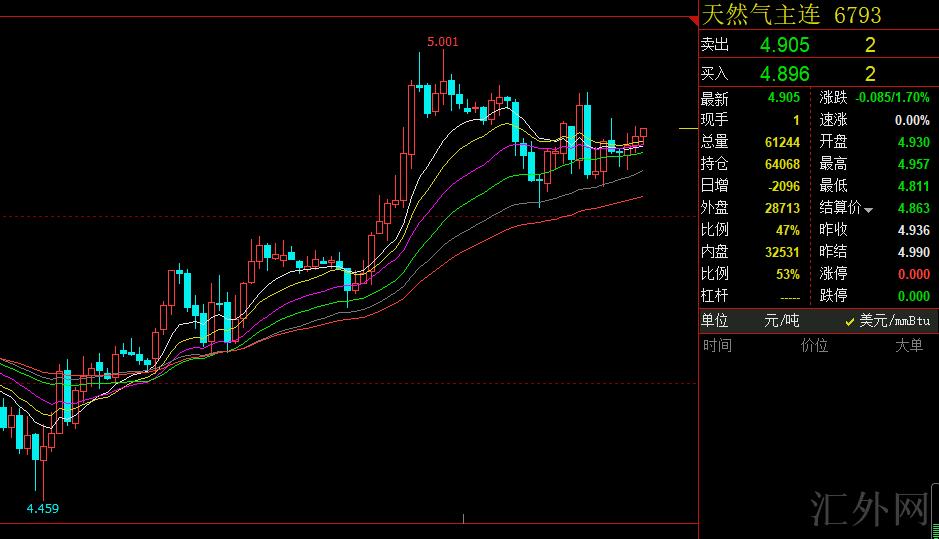Switch unit to 元/吨
The height and width of the screenshot is (539, 939).
pos(783,321)
